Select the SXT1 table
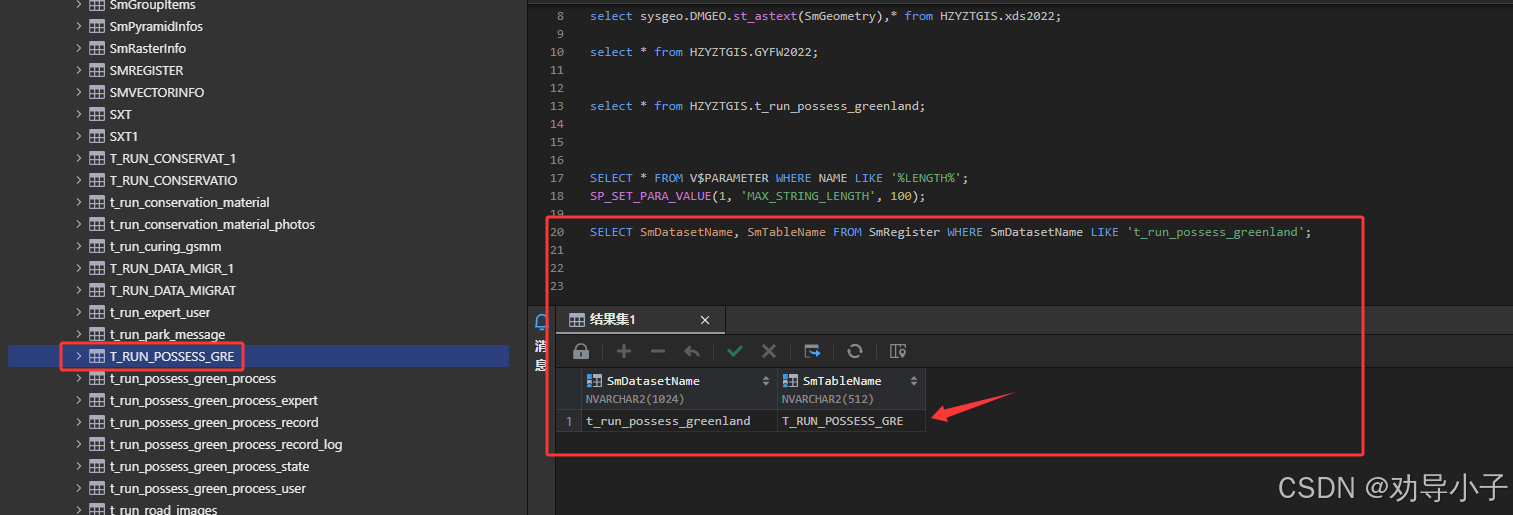 tap(124, 136)
